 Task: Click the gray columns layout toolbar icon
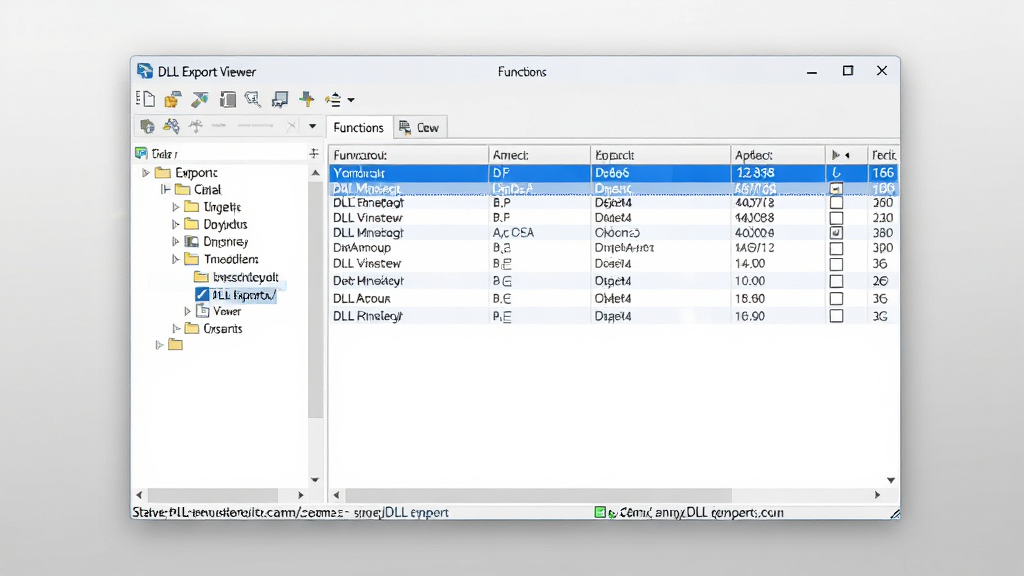[x=227, y=99]
